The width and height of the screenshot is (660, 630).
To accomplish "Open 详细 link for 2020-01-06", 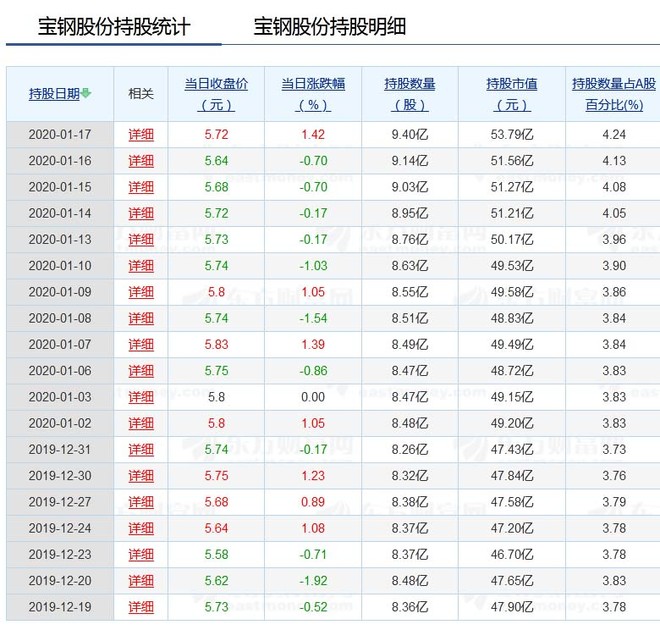I will (x=141, y=371).
